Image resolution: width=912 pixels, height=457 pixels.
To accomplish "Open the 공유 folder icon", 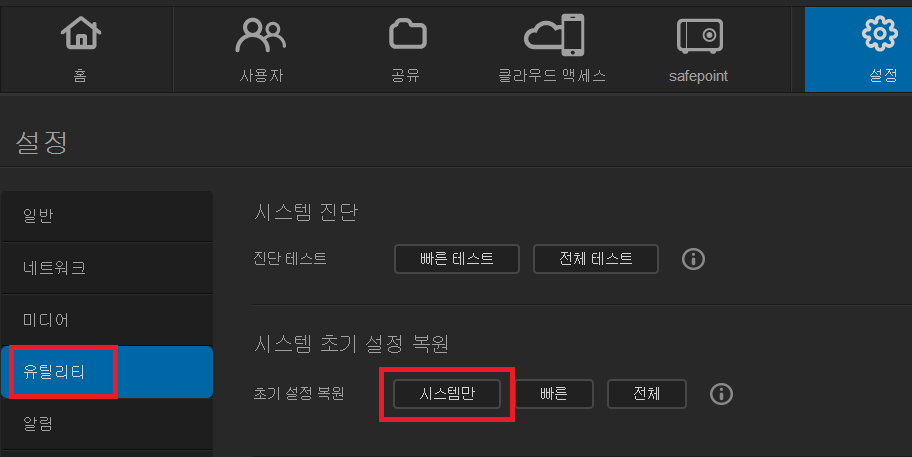I will pyautogui.click(x=408, y=34).
